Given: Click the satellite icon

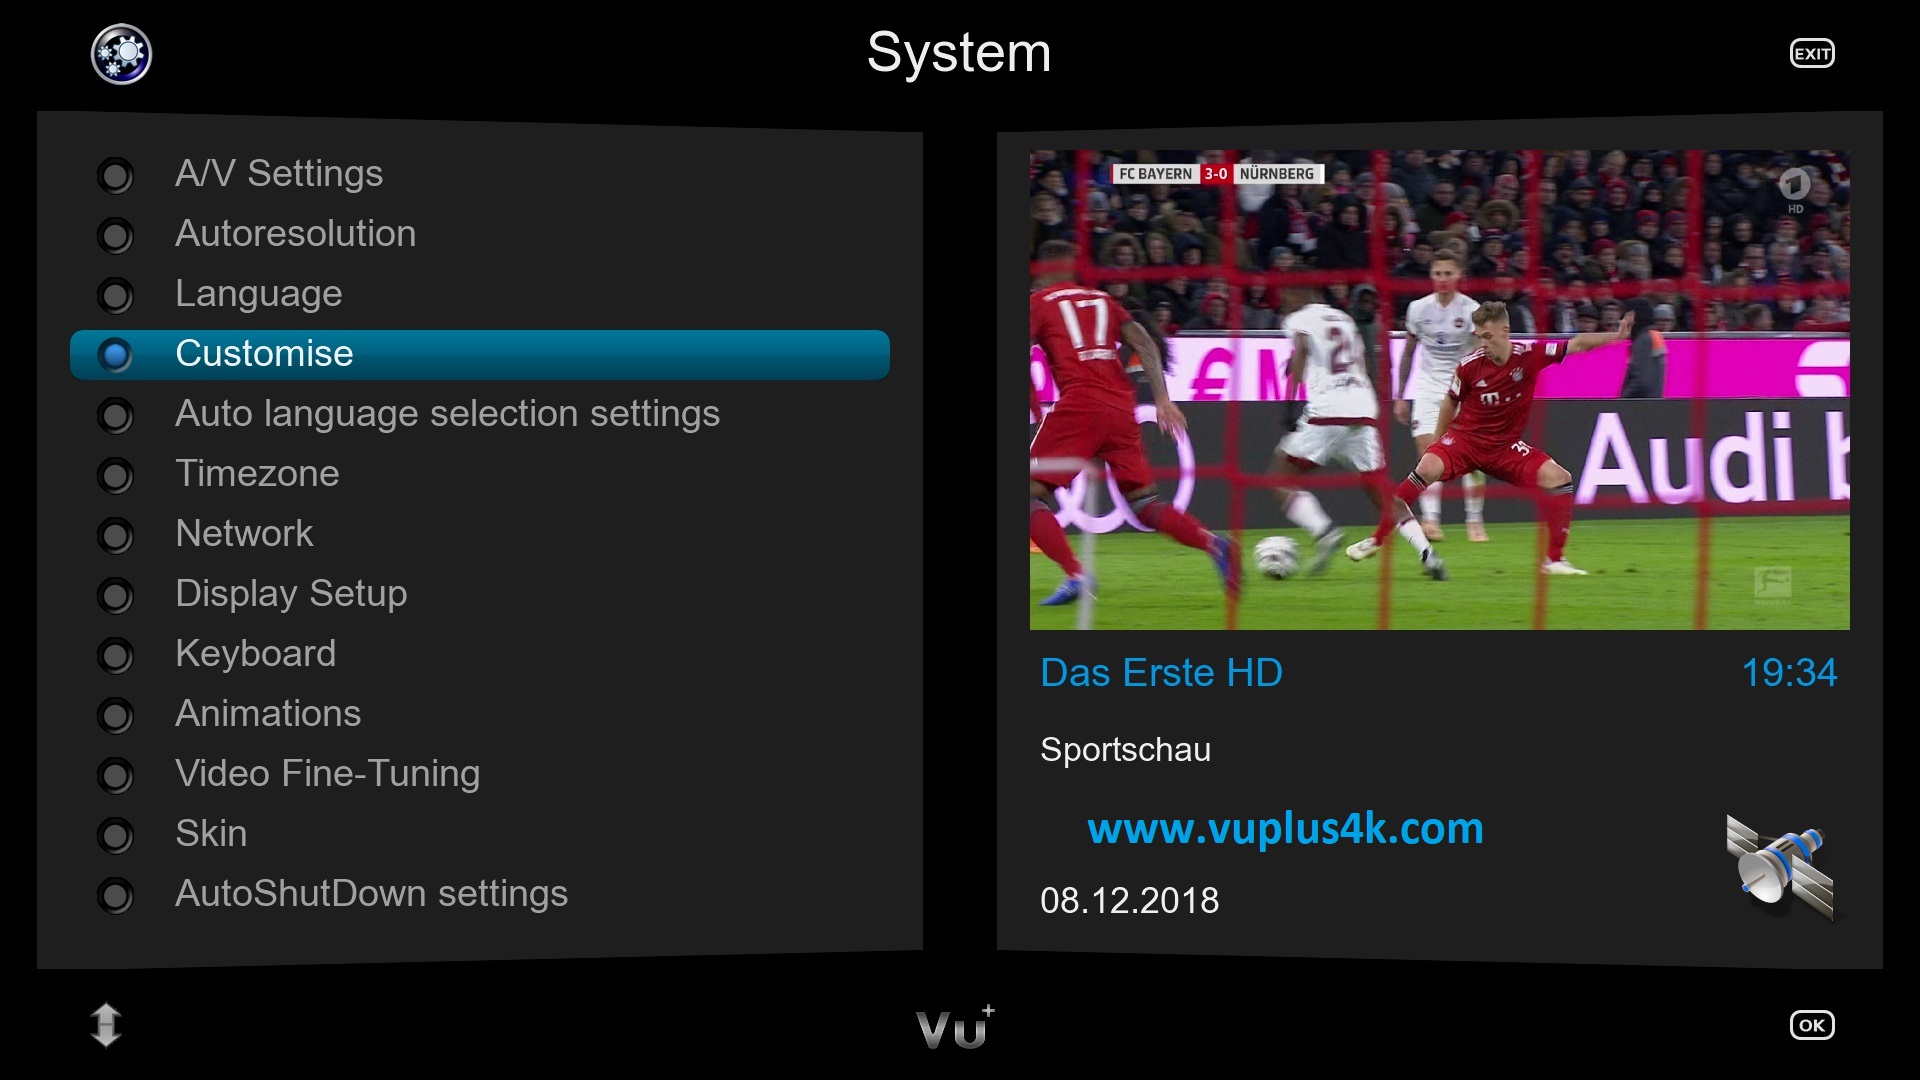Looking at the screenshot, I should click(1780, 867).
